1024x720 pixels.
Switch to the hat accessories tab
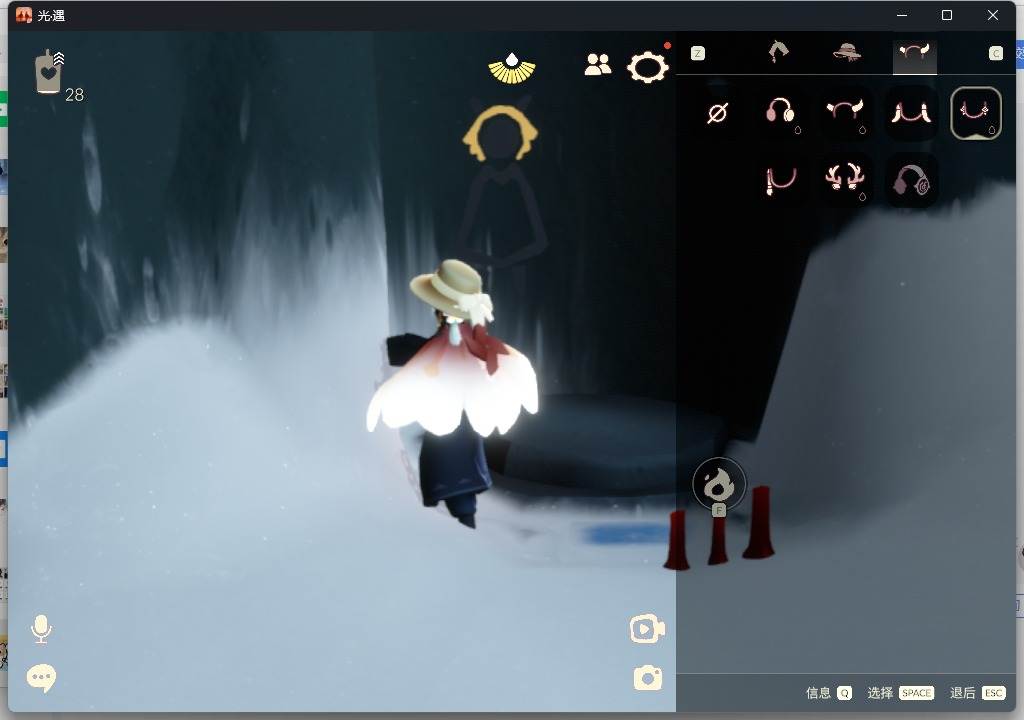[847, 52]
